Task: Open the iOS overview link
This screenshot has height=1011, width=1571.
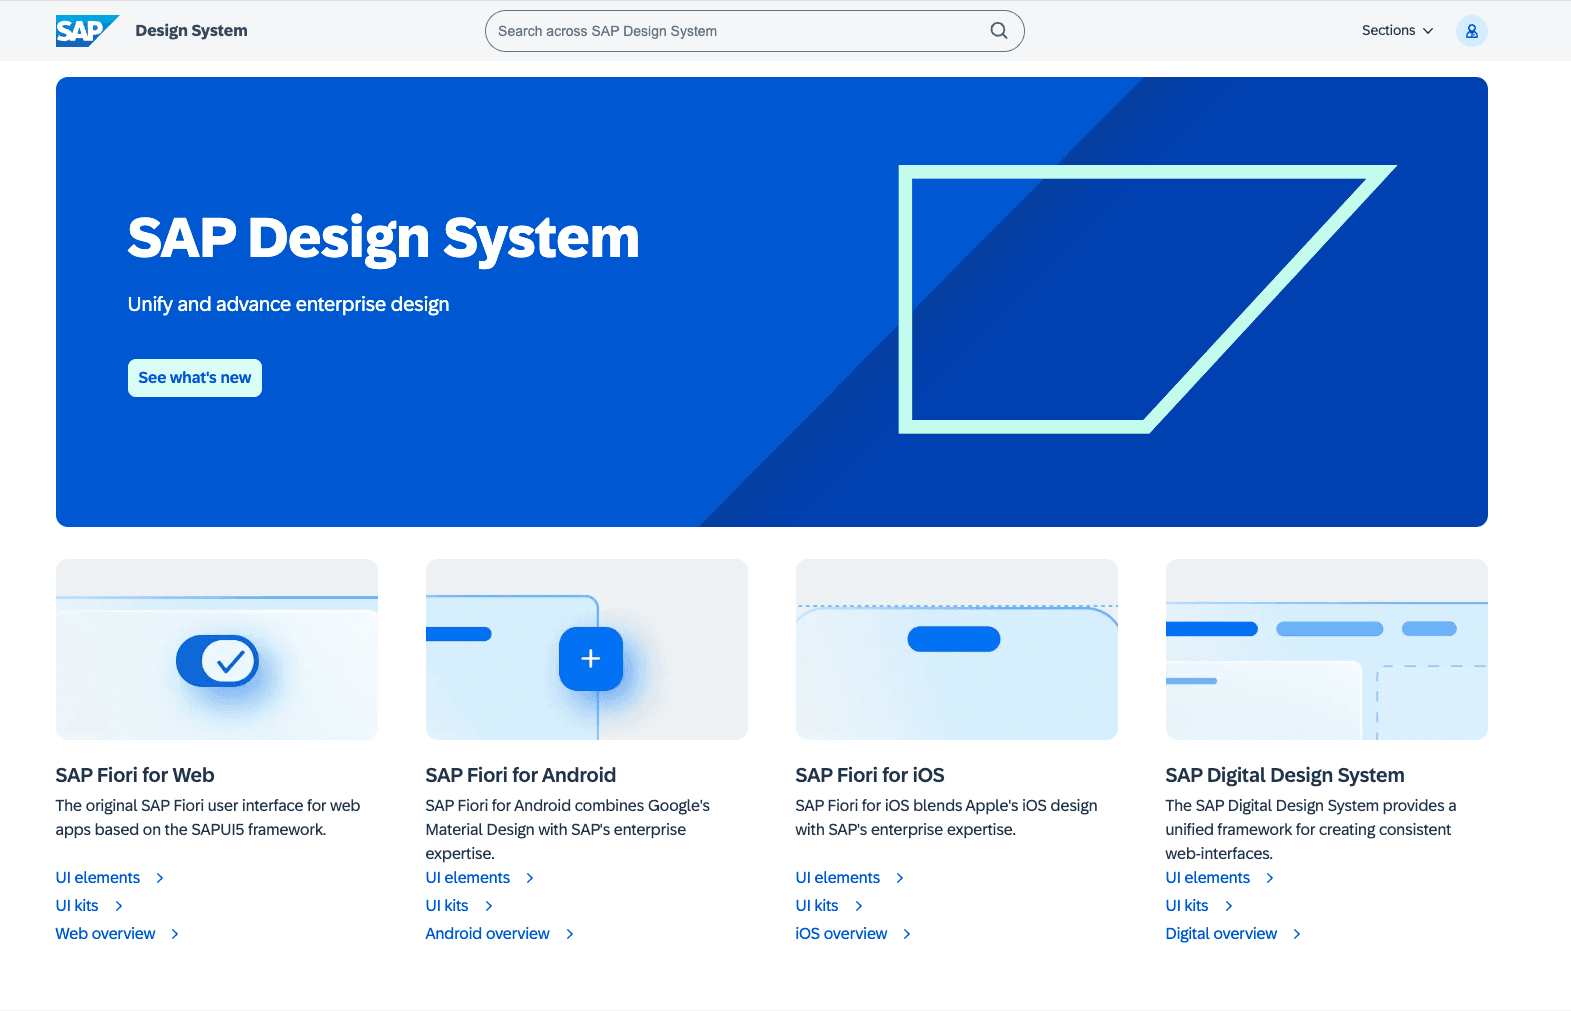Action: [842, 934]
